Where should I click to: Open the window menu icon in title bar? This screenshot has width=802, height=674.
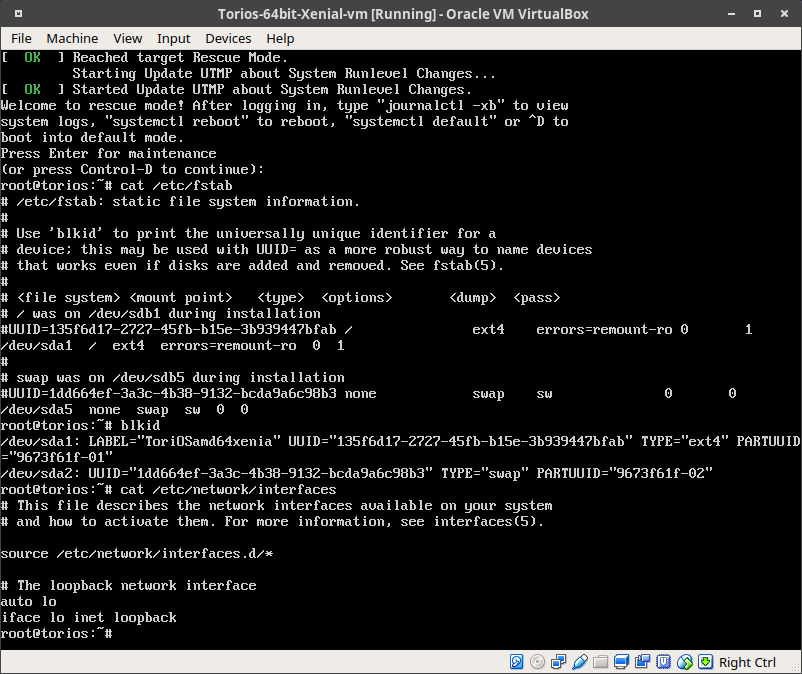click(18, 14)
